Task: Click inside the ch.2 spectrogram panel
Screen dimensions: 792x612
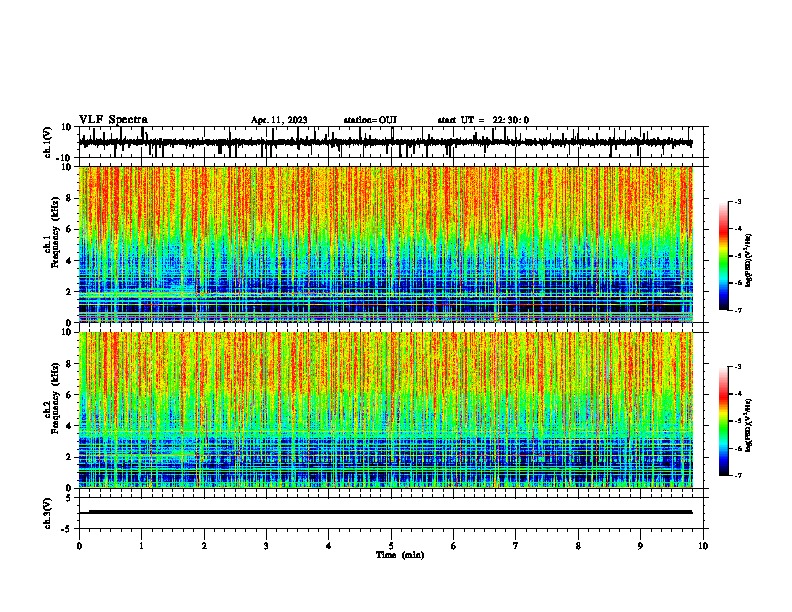Action: pos(386,410)
